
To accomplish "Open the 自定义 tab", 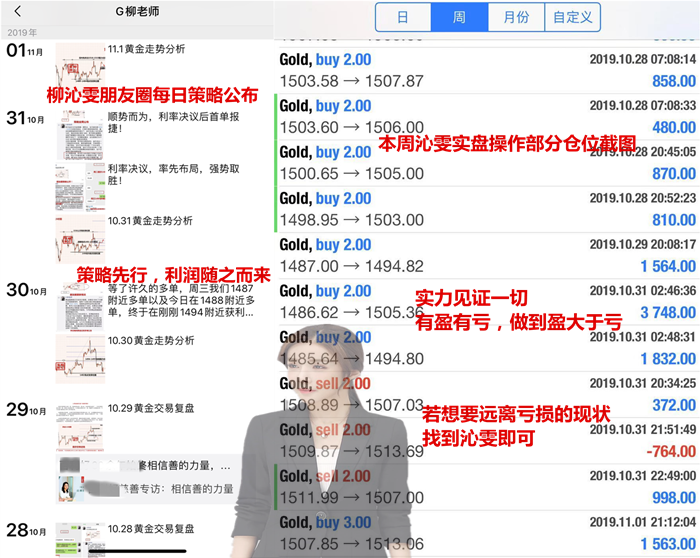I will [572, 17].
